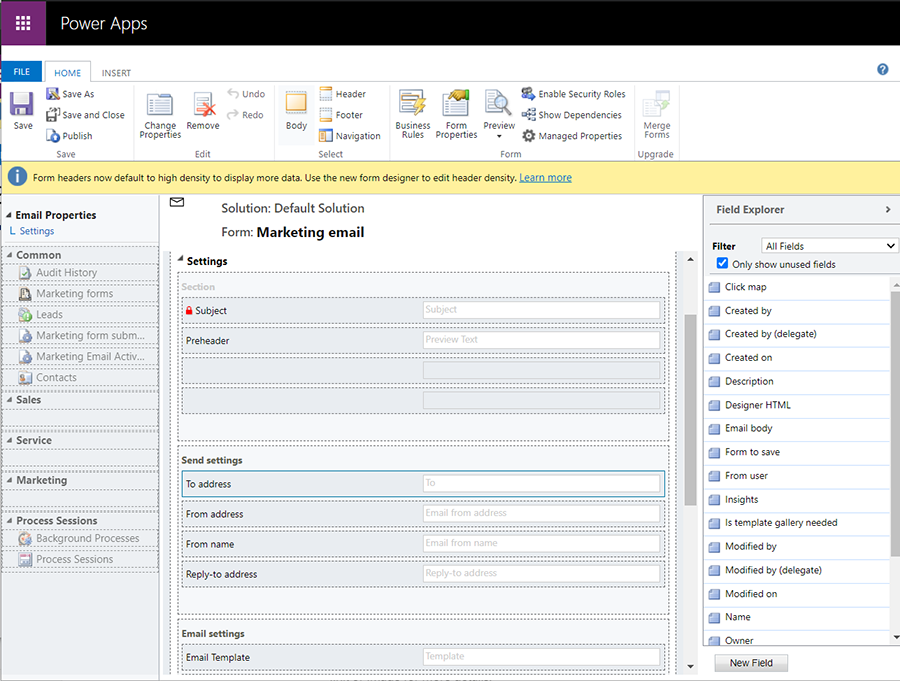The width and height of the screenshot is (900, 681).
Task: Click the Save icon in the ribbon
Action: click(x=21, y=107)
